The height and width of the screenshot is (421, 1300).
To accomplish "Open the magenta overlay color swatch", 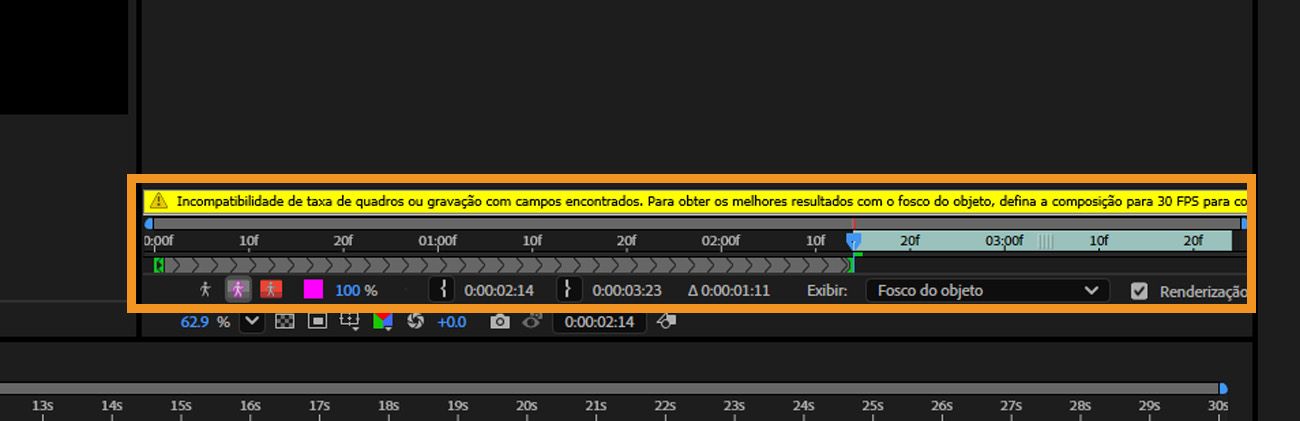I will (313, 290).
